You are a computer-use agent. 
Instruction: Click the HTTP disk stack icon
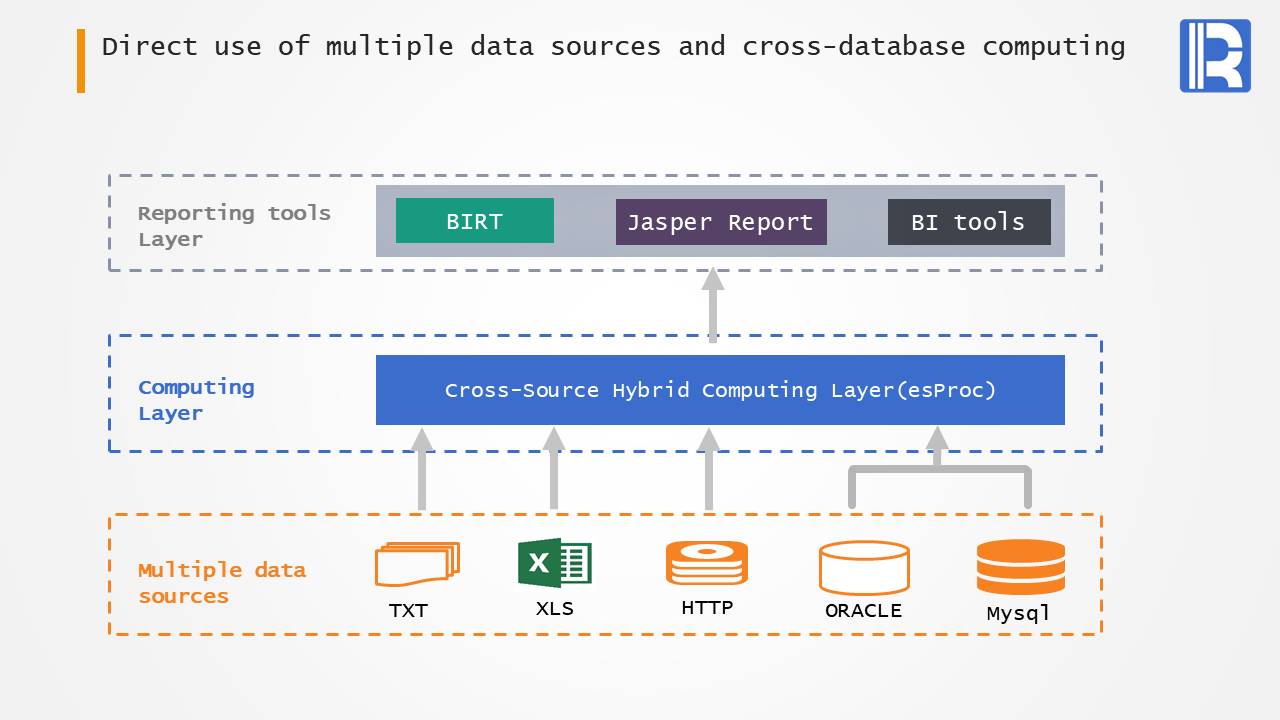pos(707,563)
